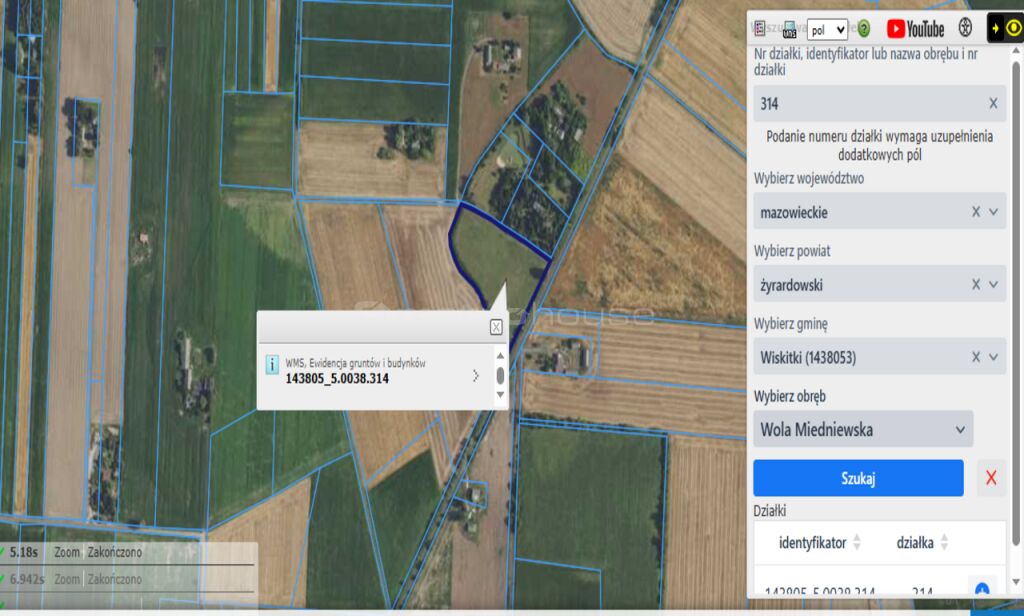Toggle the yellow high-contrast eye icon
1024x616 pixels.
[x=1013, y=28]
